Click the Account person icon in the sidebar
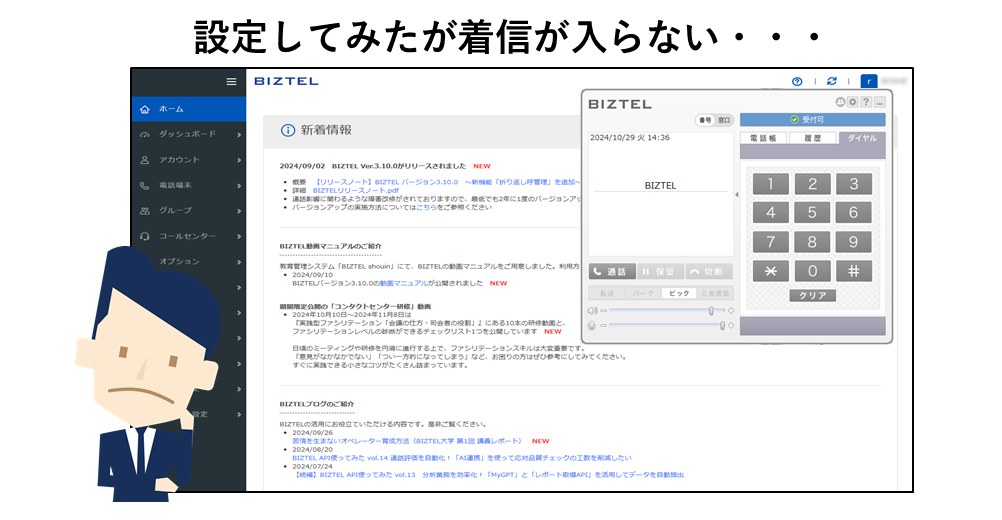The height and width of the screenshot is (520, 1002). point(145,160)
